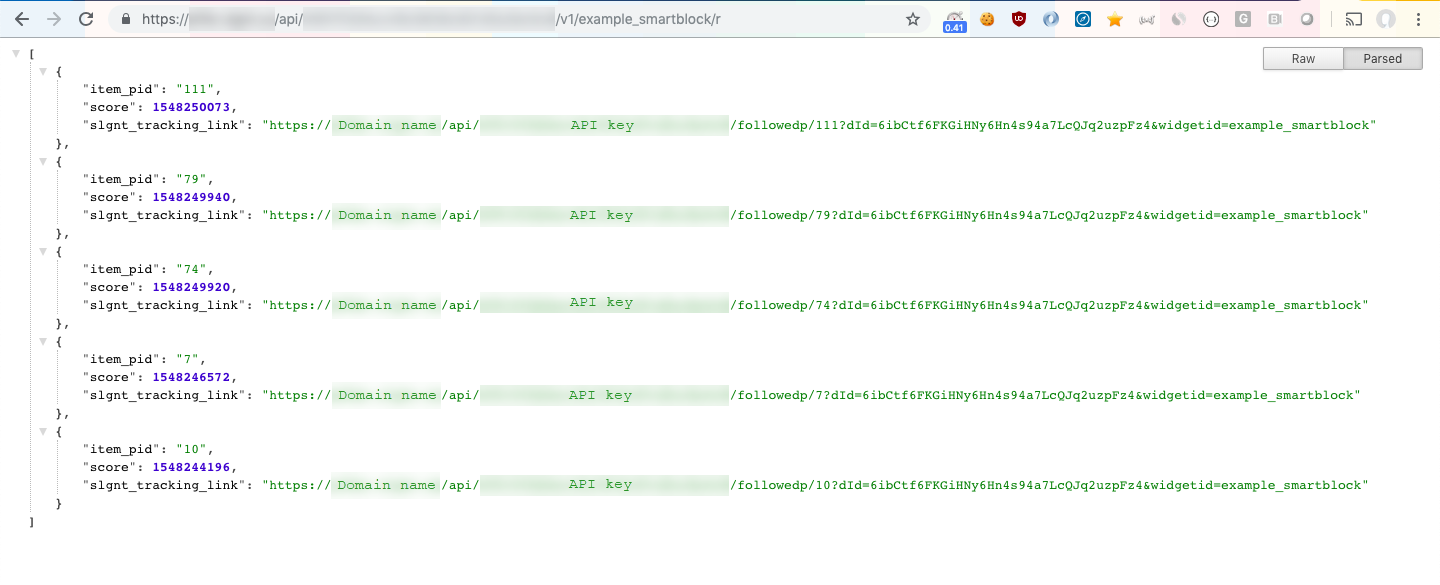Open the cookie extension icon
Image resolution: width=1440 pixels, height=585 pixels.
pos(987,19)
